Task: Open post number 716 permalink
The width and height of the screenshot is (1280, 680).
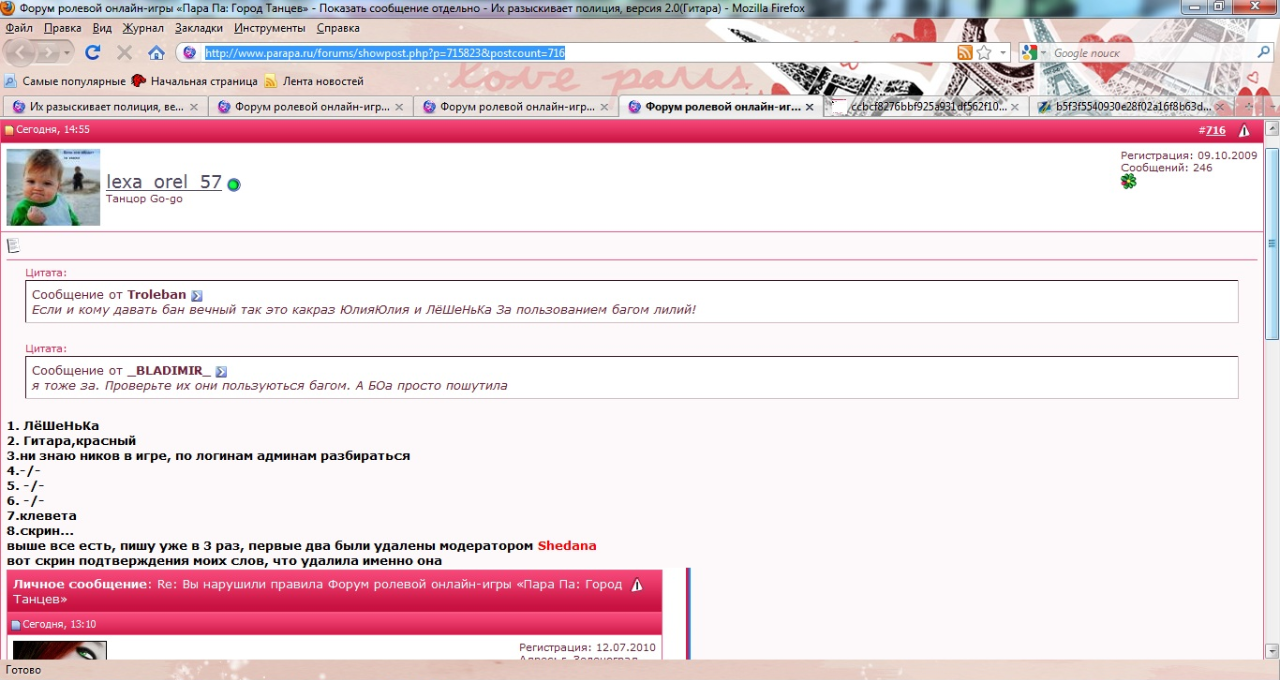Action: tap(1215, 130)
